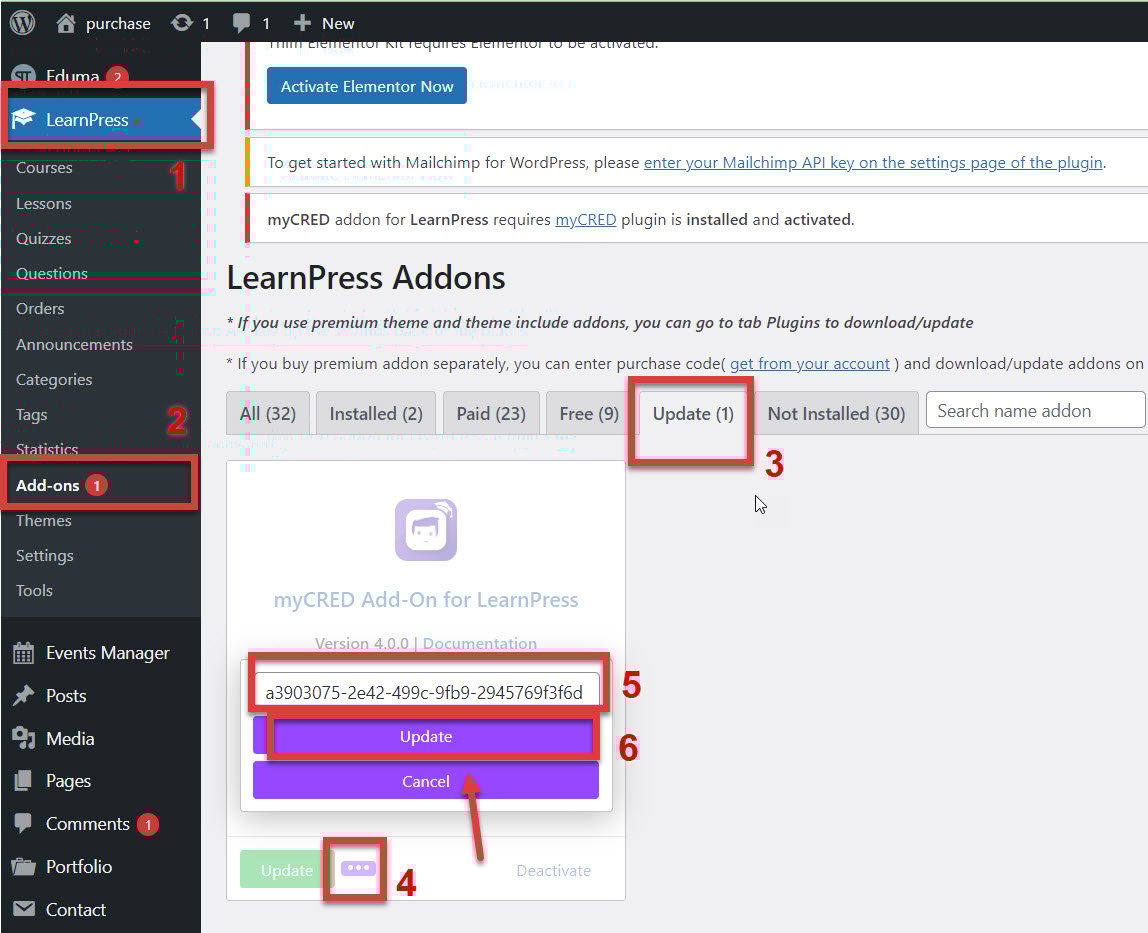Click the Posts pushpin icon
The height and width of the screenshot is (933, 1148).
pyautogui.click(x=23, y=696)
